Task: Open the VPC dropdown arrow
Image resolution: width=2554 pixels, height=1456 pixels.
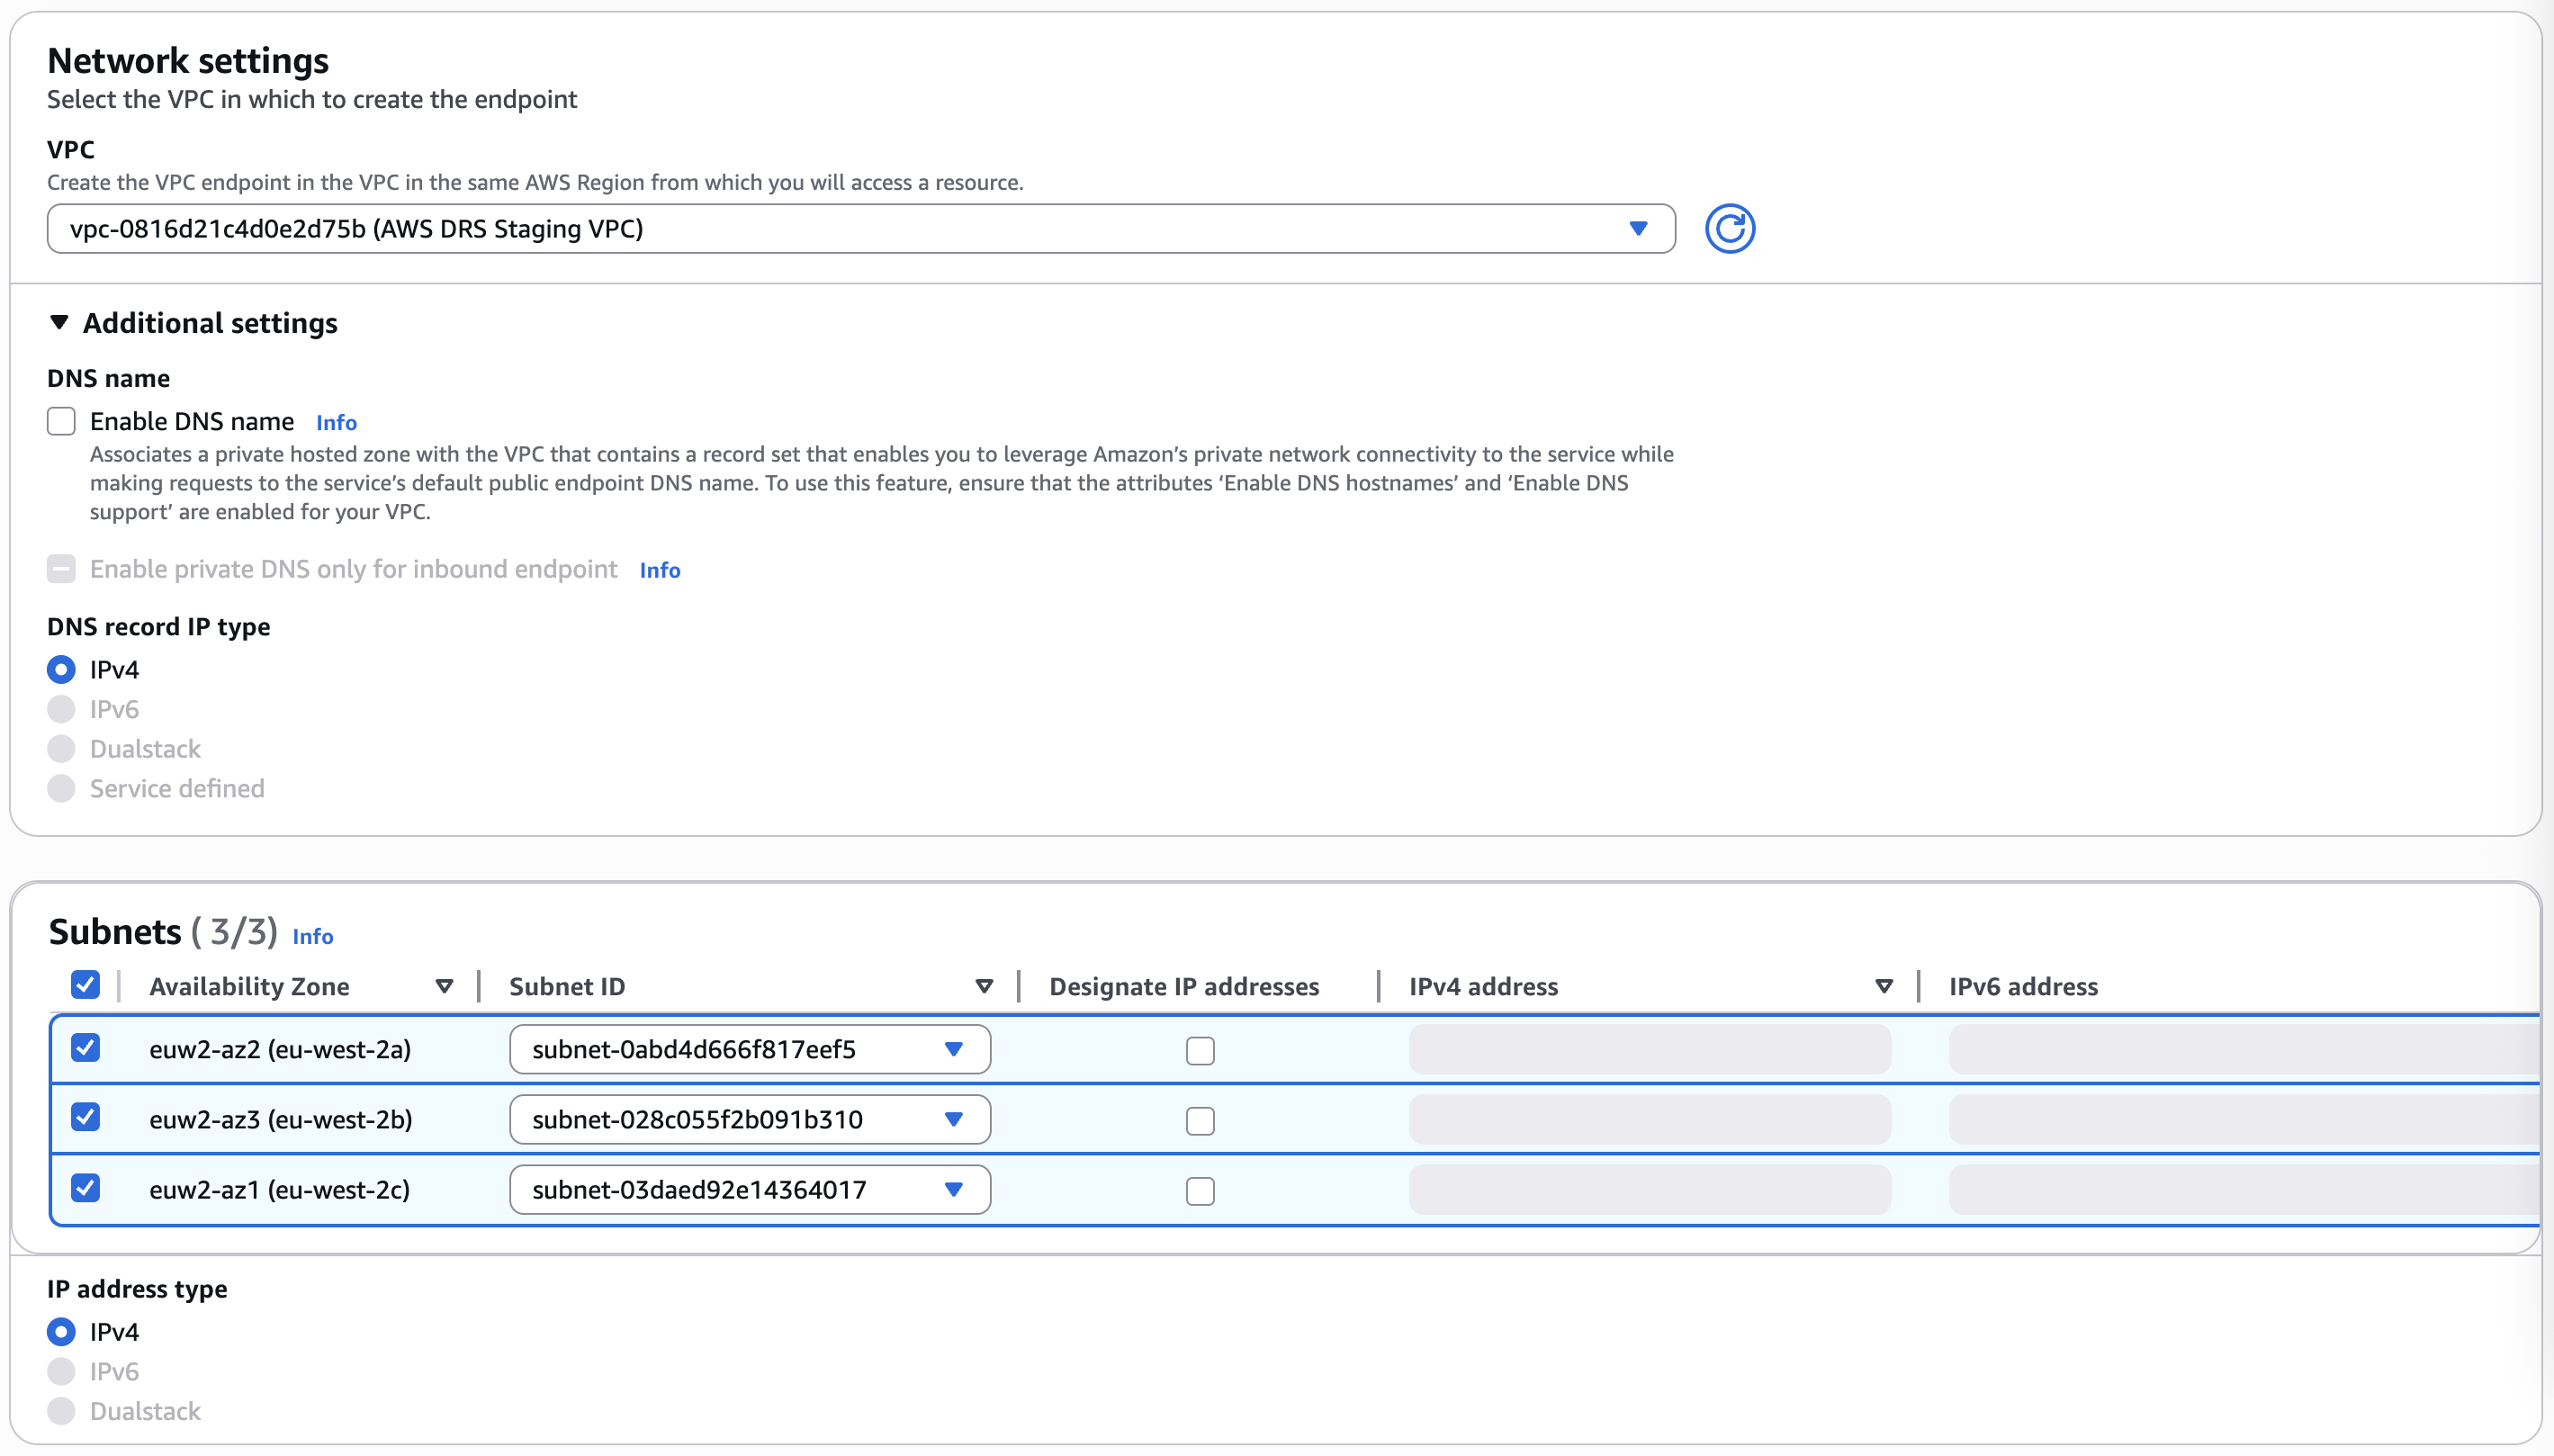Action: coord(1637,228)
